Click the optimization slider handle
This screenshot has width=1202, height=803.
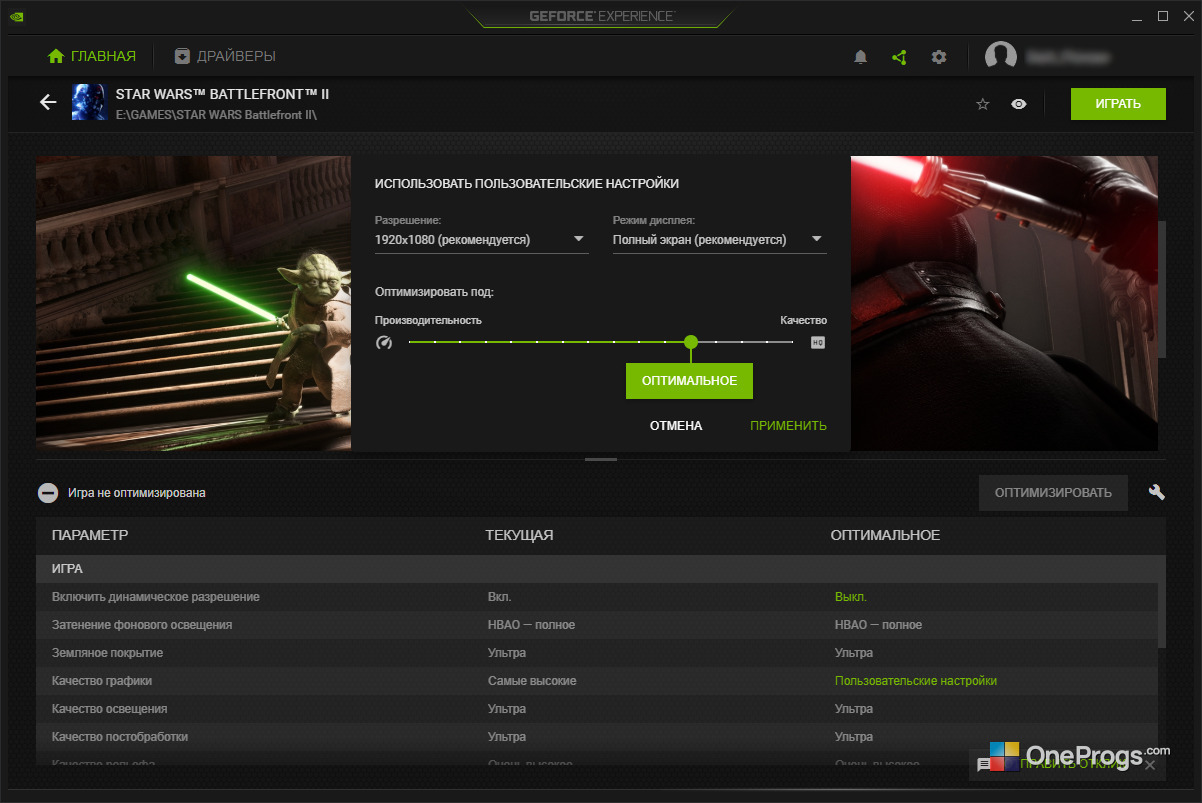691,342
